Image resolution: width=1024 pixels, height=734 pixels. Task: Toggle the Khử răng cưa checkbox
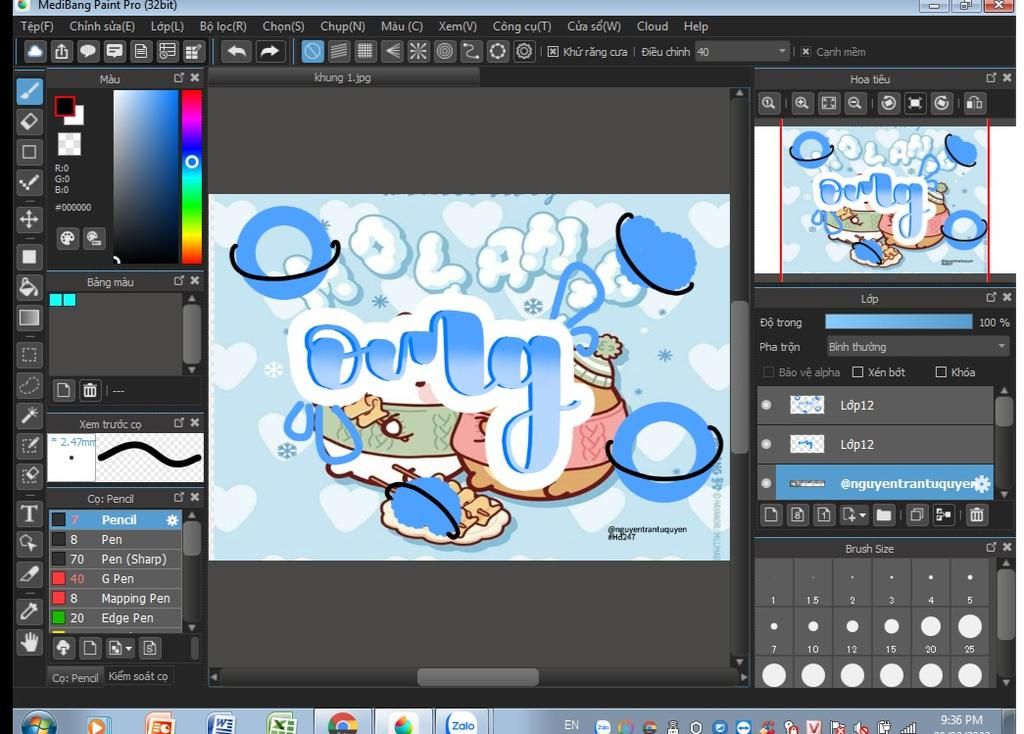pyautogui.click(x=553, y=52)
